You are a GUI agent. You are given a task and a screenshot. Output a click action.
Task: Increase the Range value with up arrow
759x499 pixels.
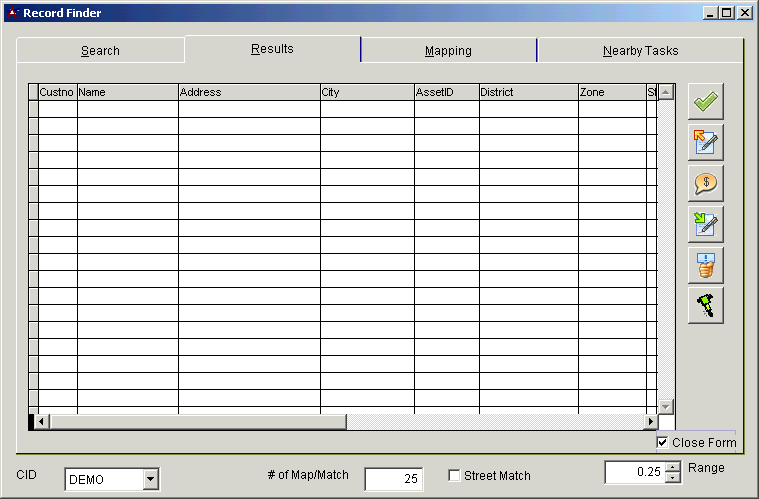click(x=673, y=466)
